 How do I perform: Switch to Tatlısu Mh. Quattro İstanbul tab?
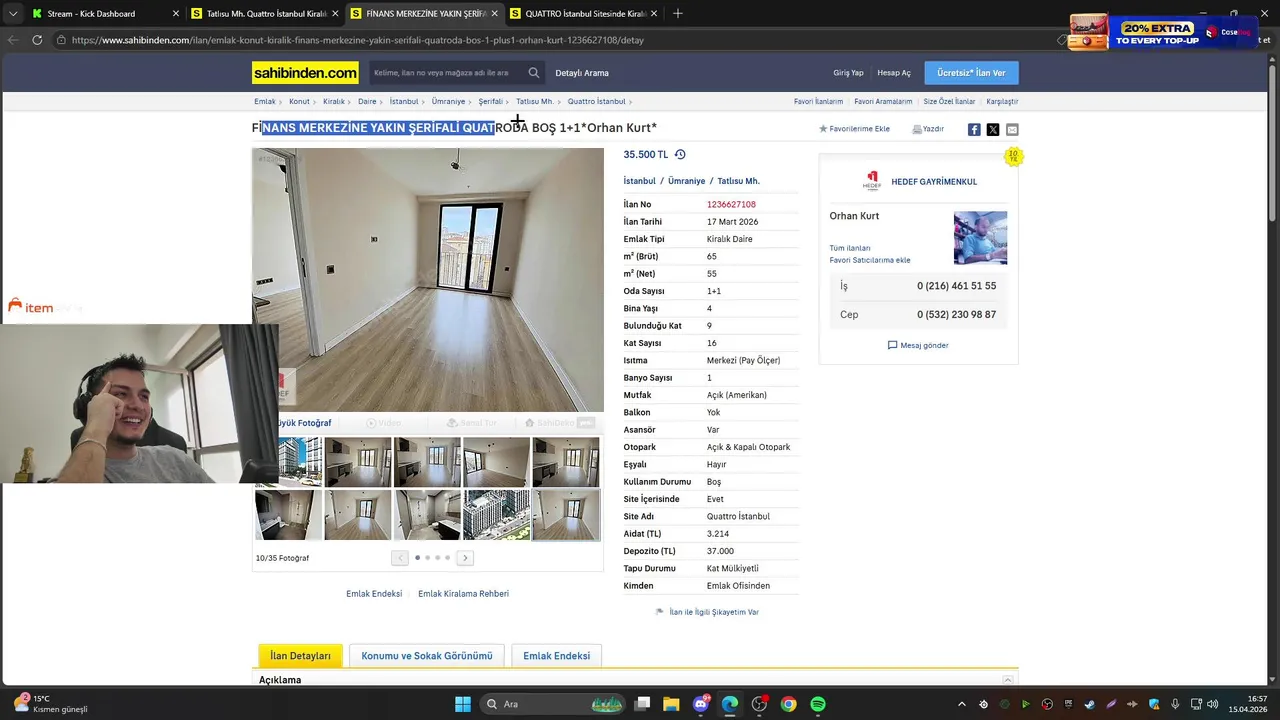pos(265,14)
